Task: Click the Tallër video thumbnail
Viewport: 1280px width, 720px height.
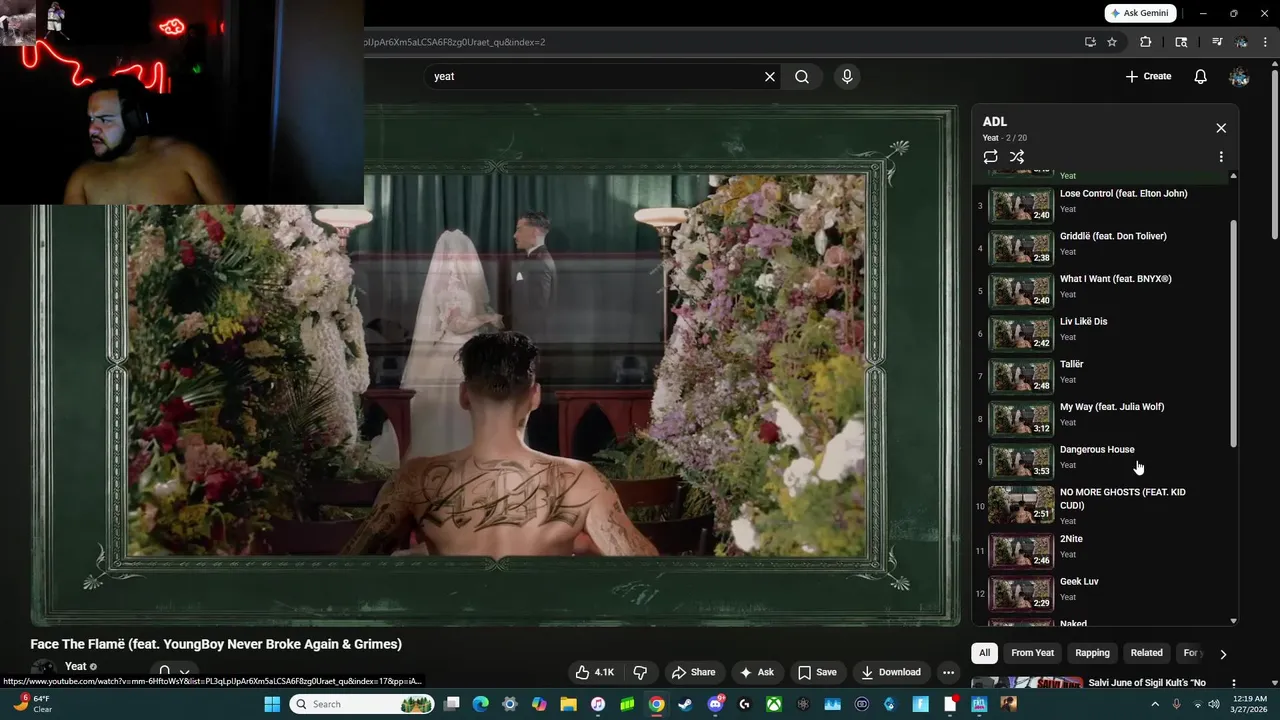Action: coord(1021,376)
